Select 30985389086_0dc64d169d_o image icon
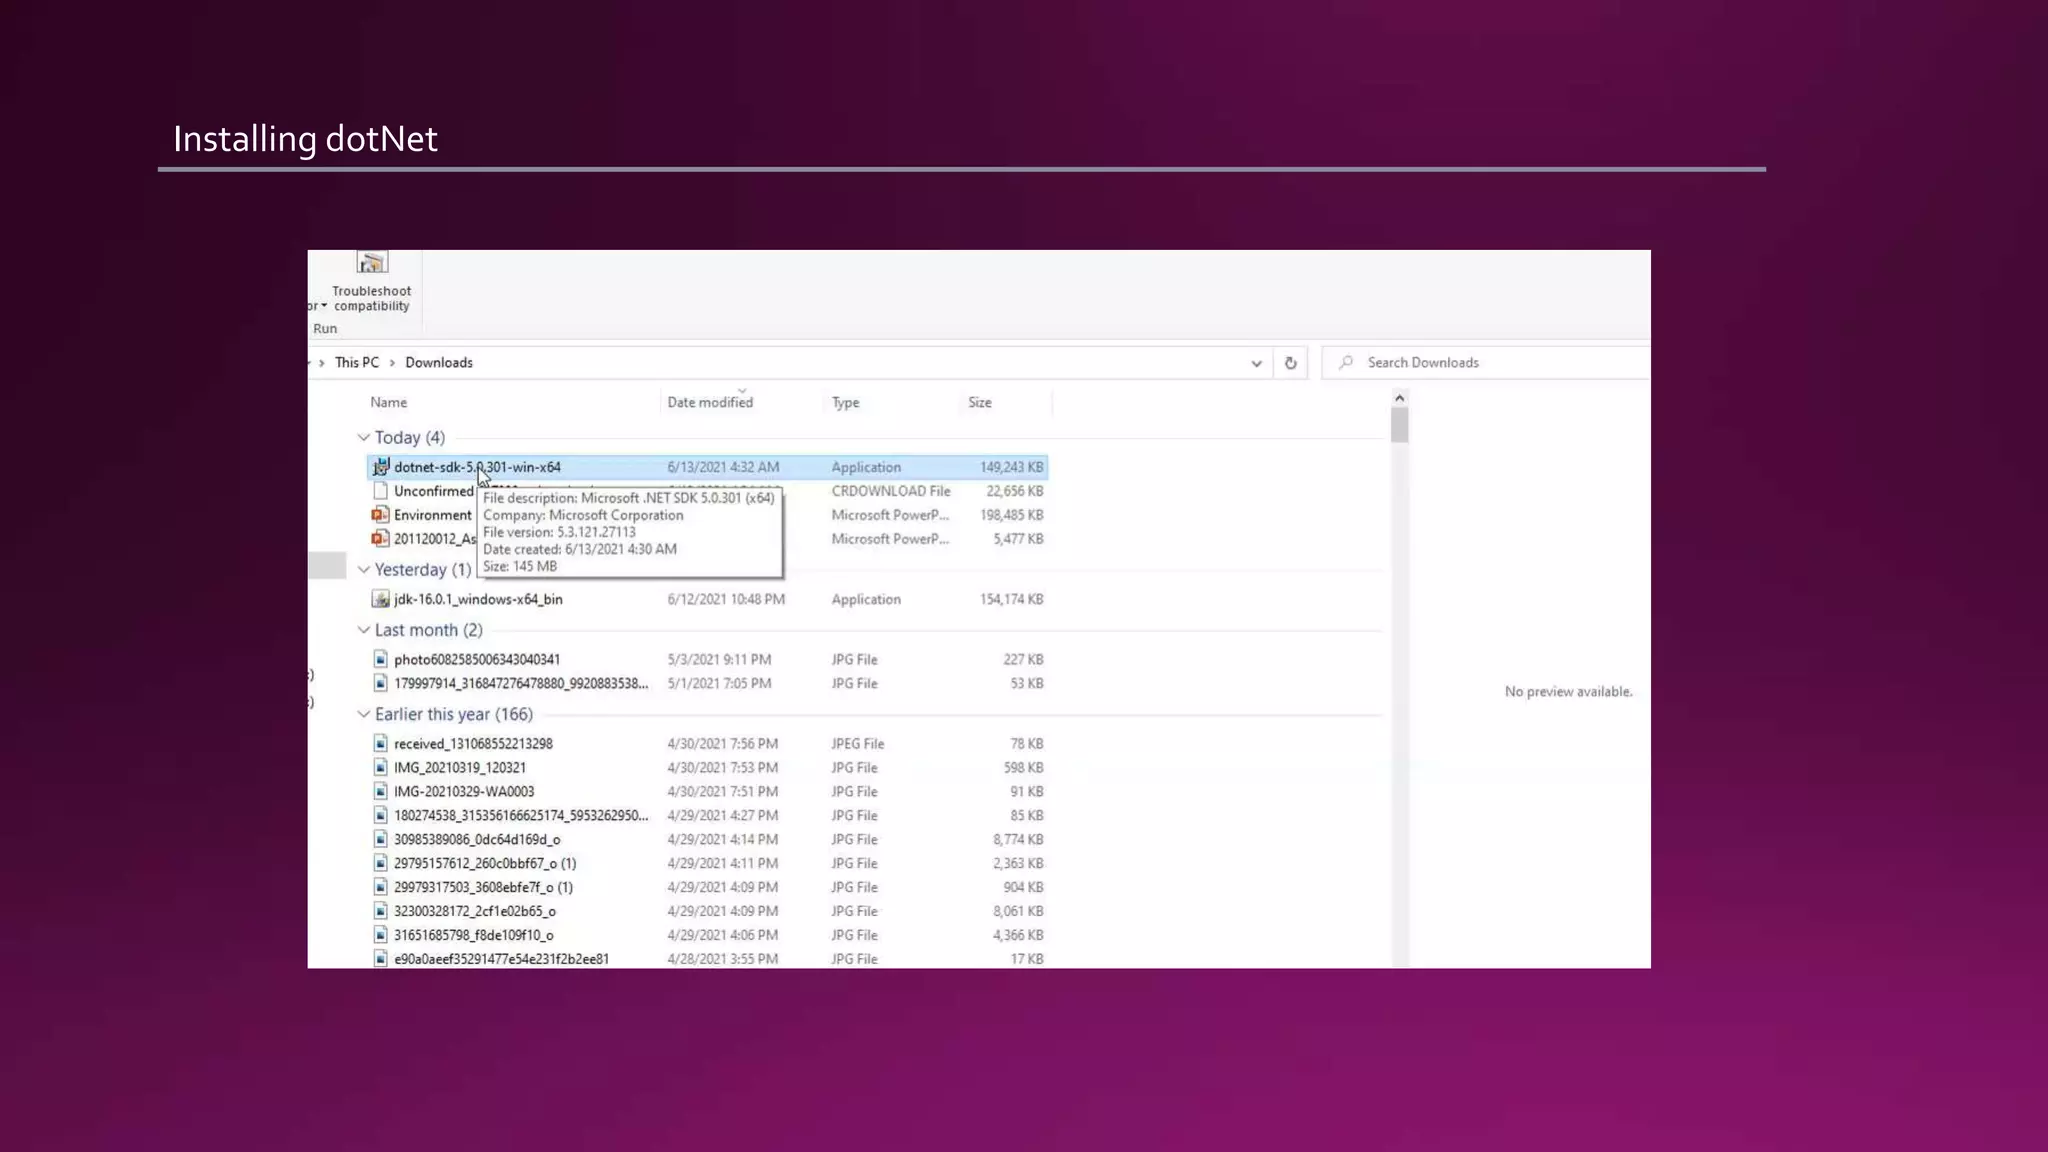This screenshot has width=2048, height=1152. click(x=380, y=839)
